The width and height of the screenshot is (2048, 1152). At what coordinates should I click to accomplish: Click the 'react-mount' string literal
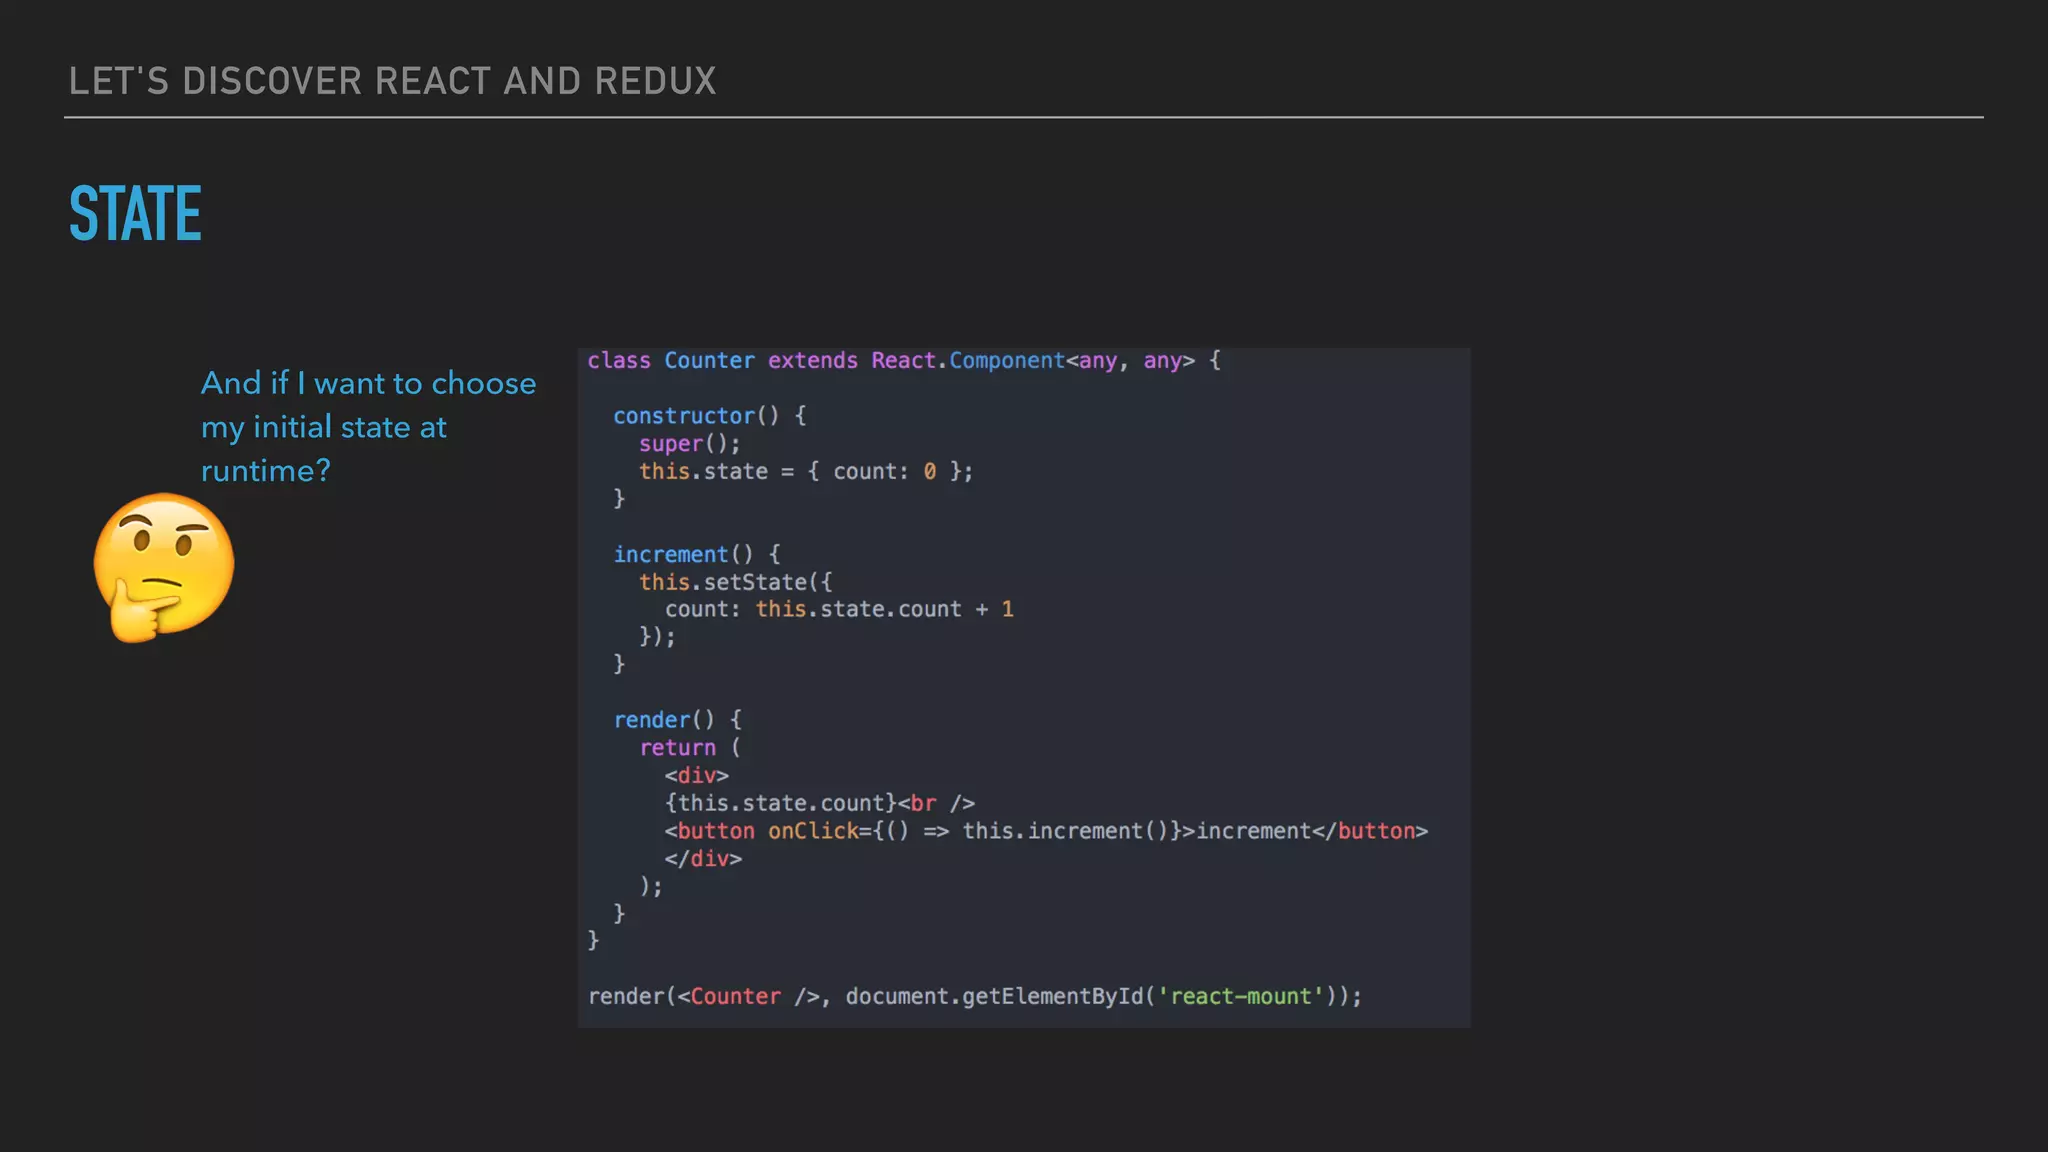pos(1240,996)
